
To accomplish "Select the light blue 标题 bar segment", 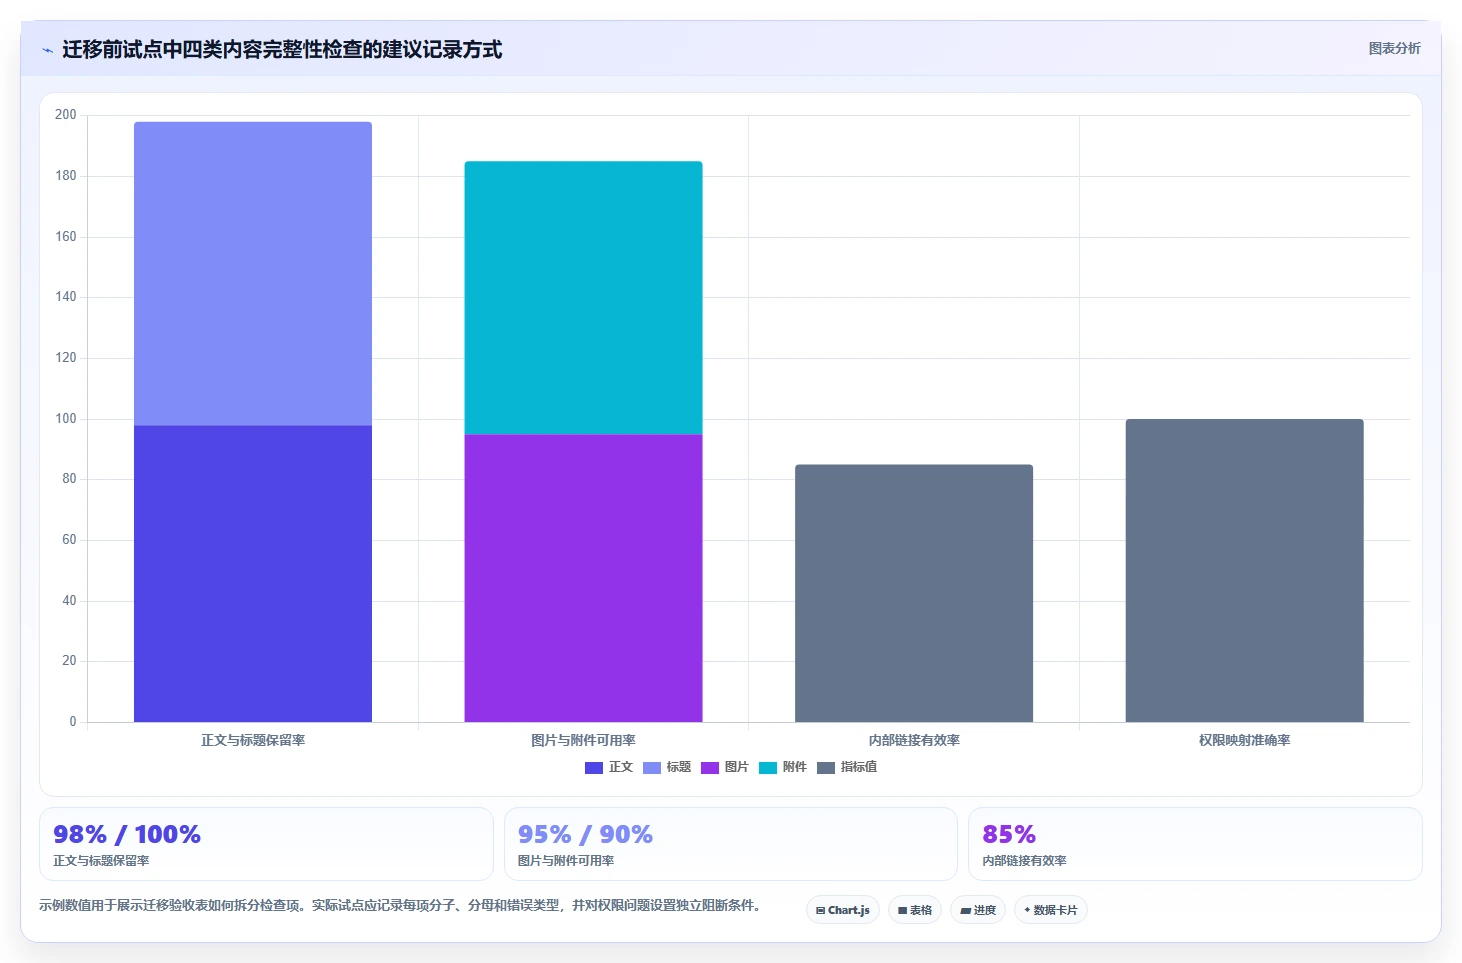I will tap(253, 274).
